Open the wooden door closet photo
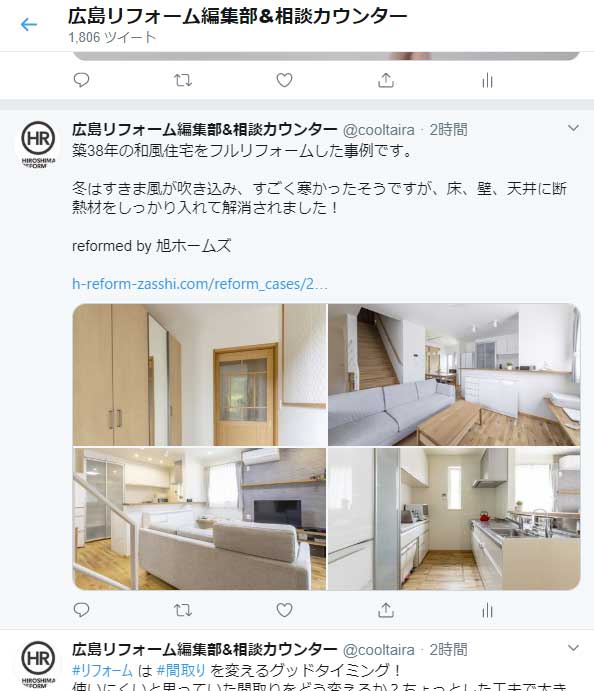This screenshot has height=691, width=594. click(x=200, y=375)
